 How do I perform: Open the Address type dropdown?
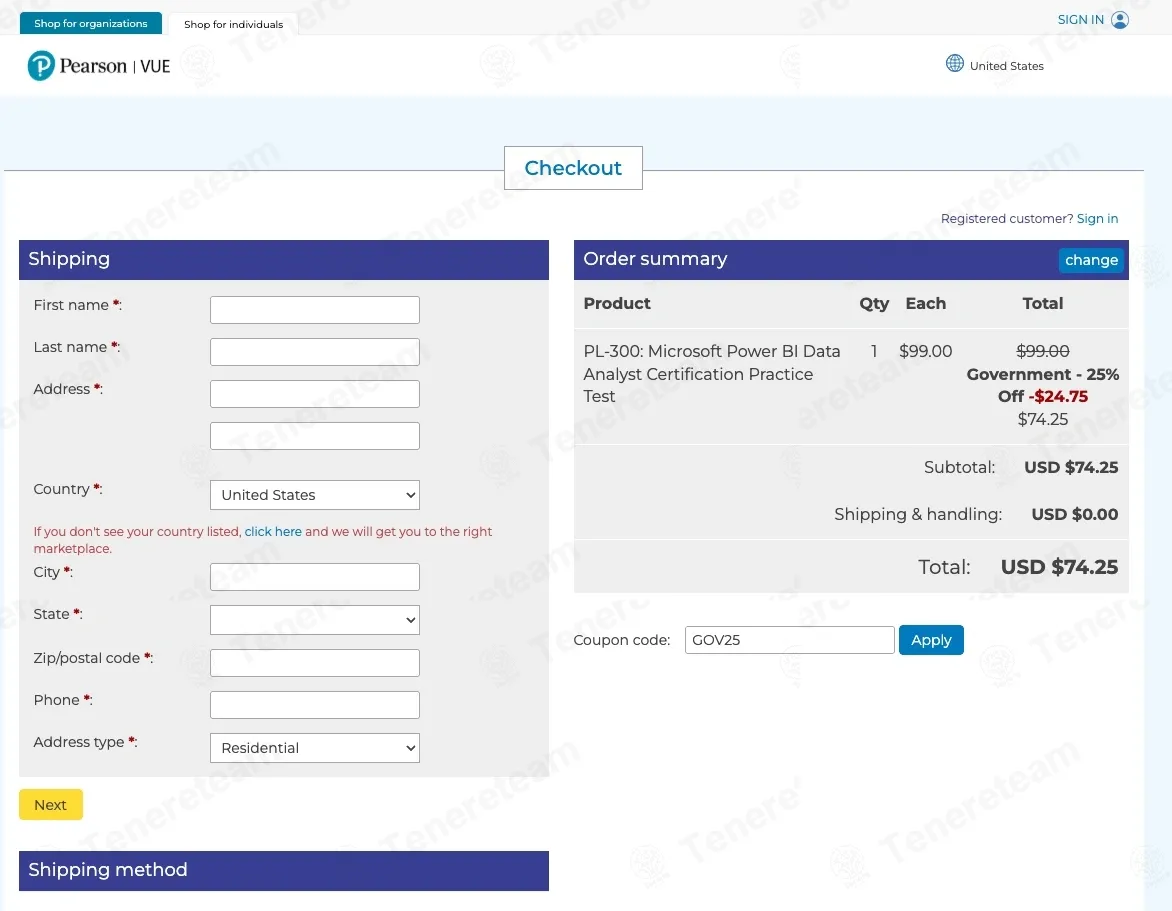[315, 748]
